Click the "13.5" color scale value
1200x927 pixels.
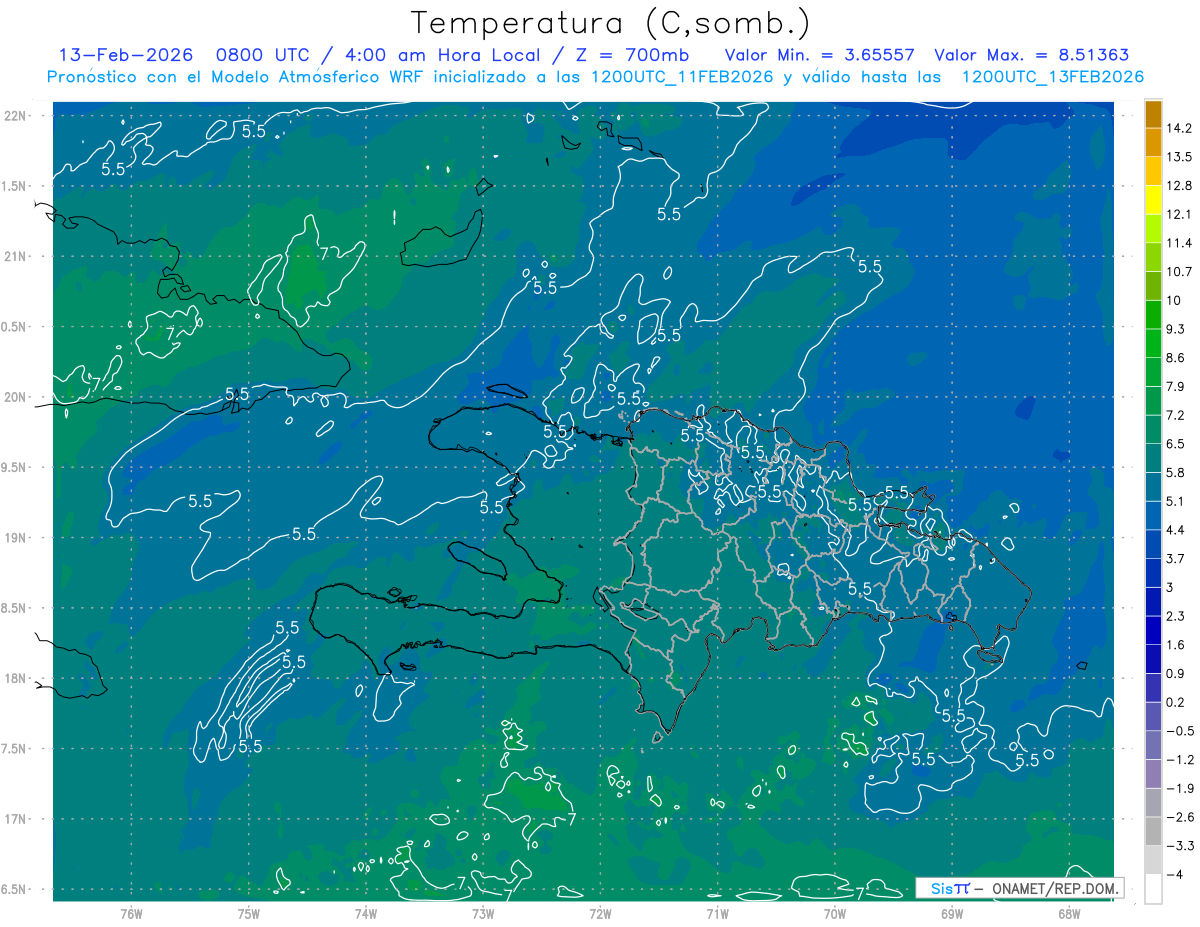(x=1180, y=157)
